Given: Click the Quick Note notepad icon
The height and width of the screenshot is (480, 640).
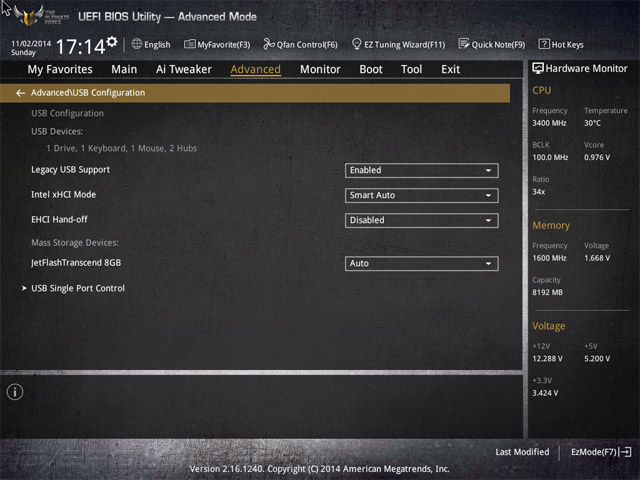Looking at the screenshot, I should pyautogui.click(x=464, y=44).
